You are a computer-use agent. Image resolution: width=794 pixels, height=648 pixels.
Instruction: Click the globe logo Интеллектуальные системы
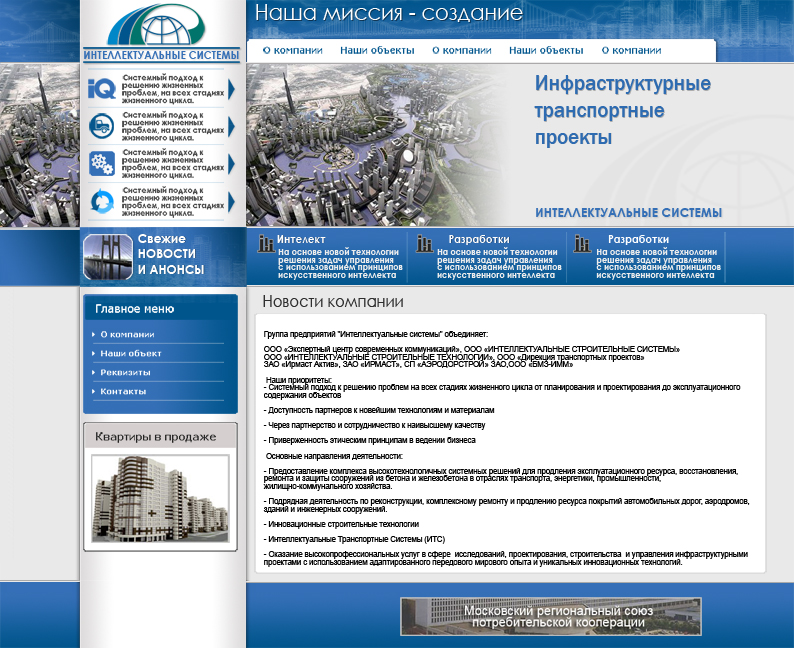[x=161, y=33]
